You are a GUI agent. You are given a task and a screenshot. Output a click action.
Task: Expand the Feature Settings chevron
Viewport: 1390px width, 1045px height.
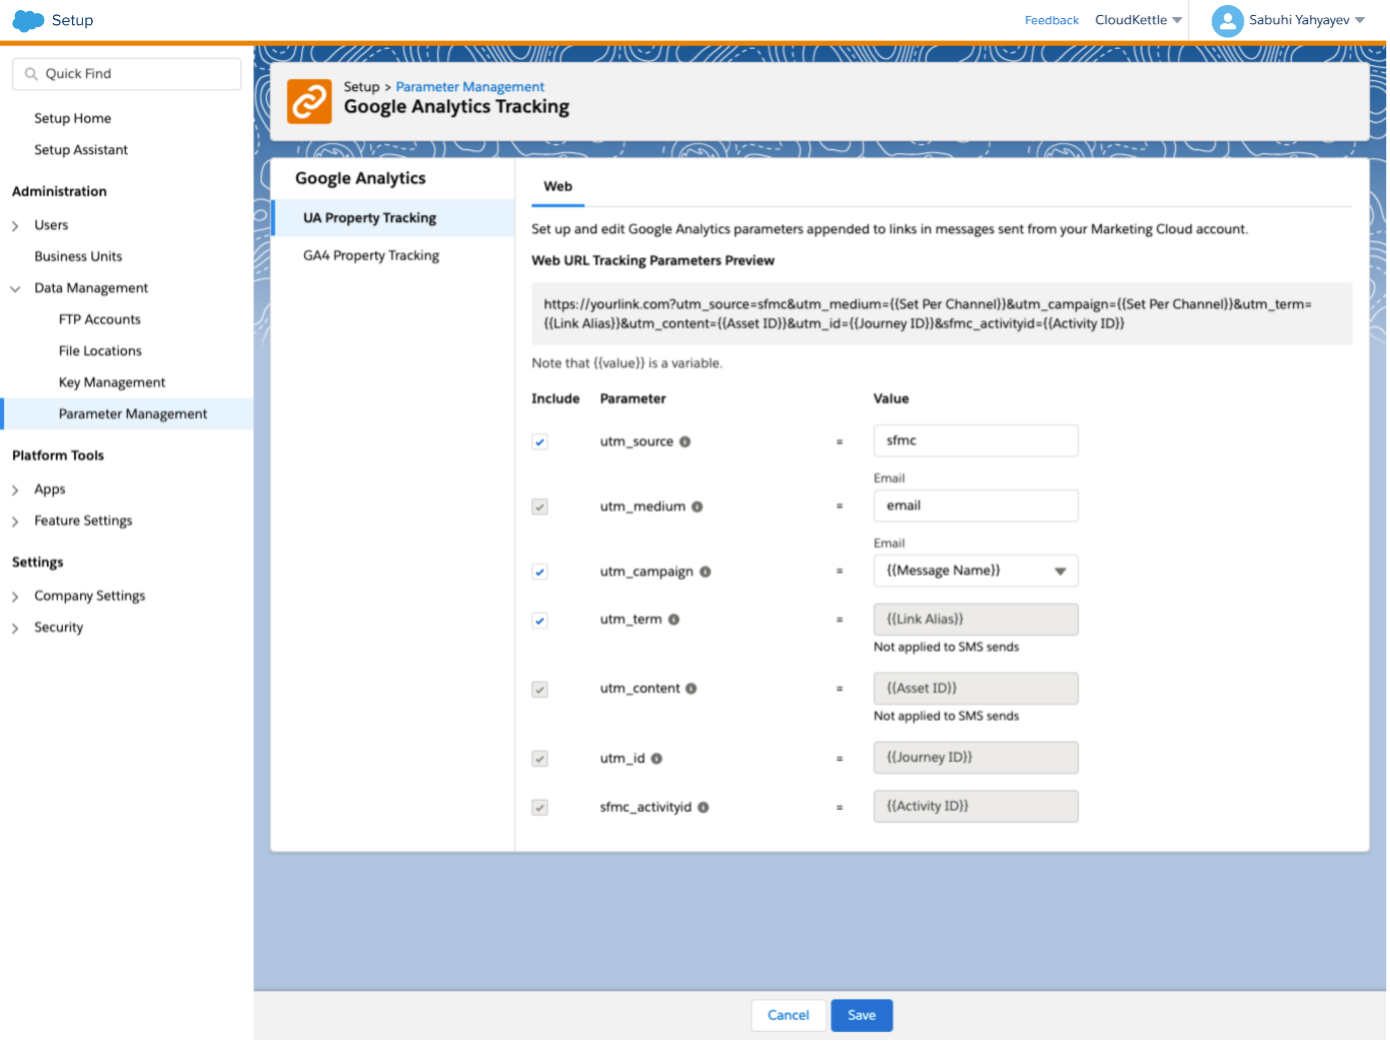[15, 522]
